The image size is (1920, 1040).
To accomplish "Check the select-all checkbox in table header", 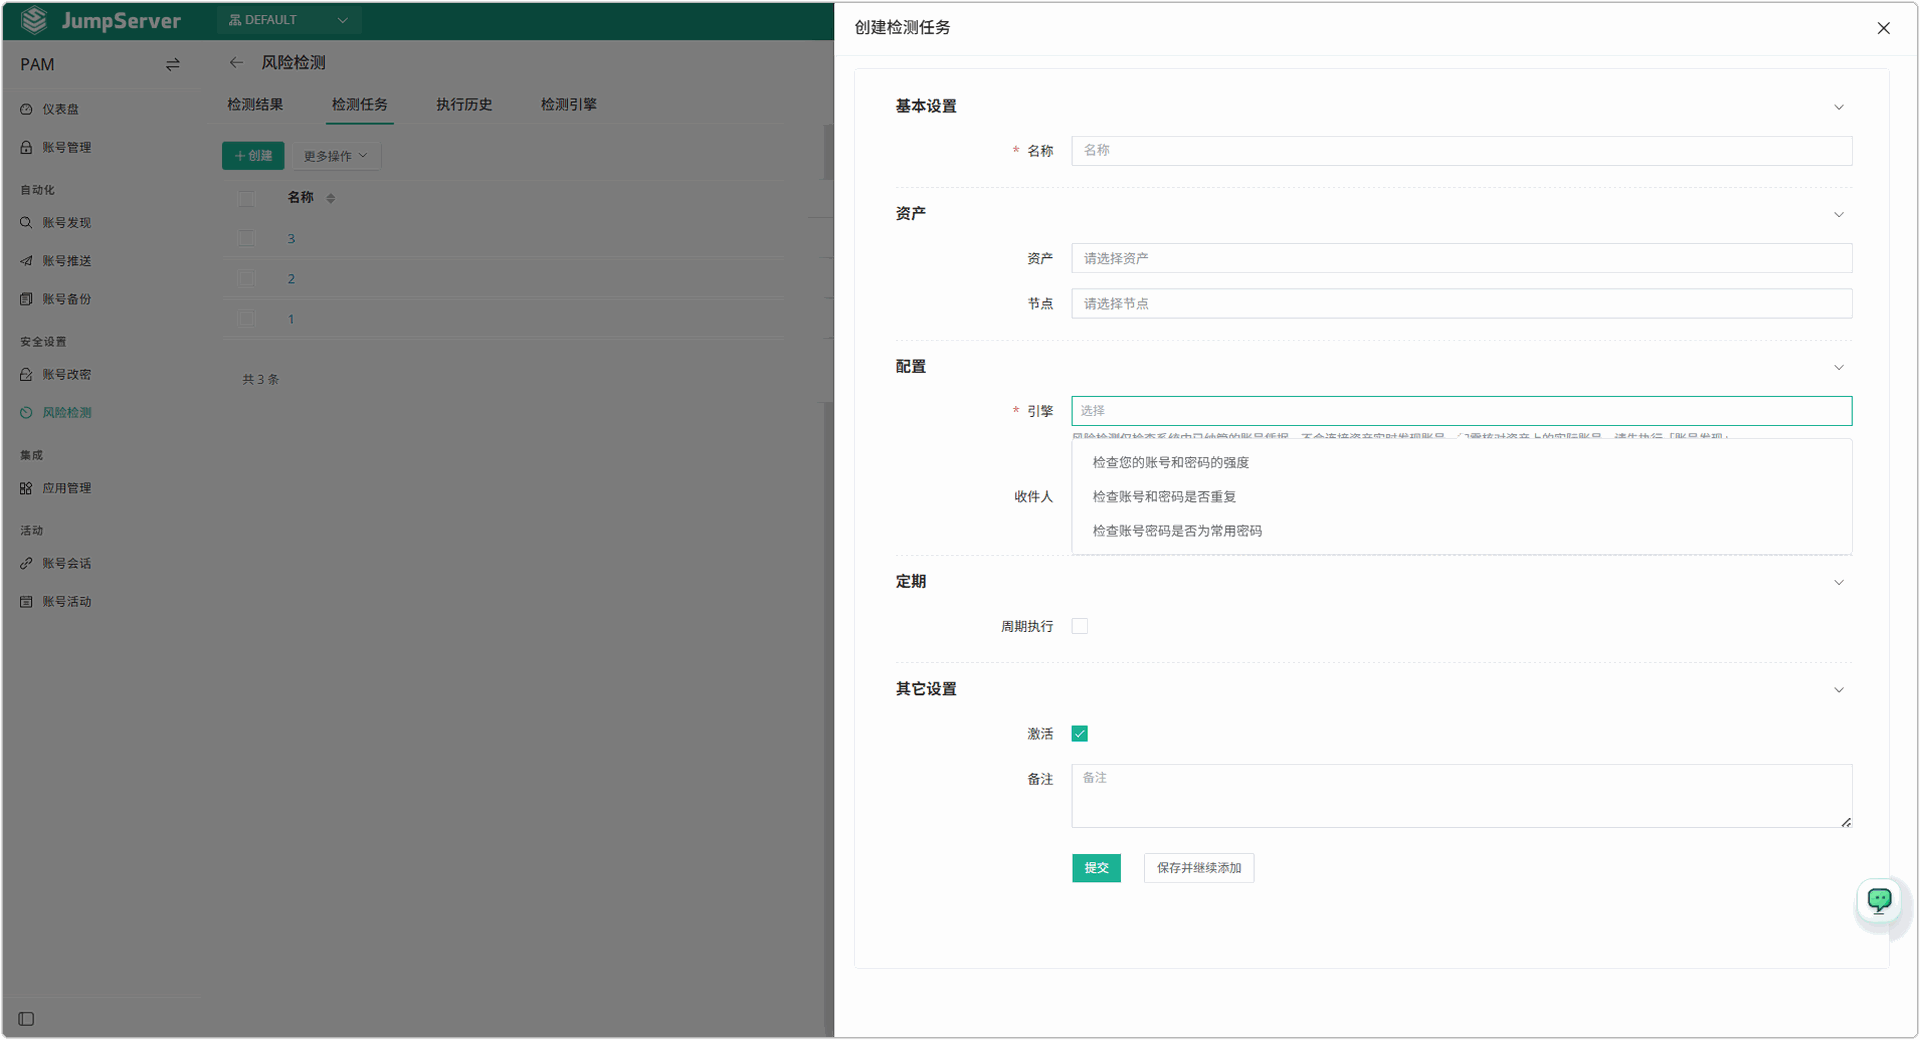I will coord(246,198).
